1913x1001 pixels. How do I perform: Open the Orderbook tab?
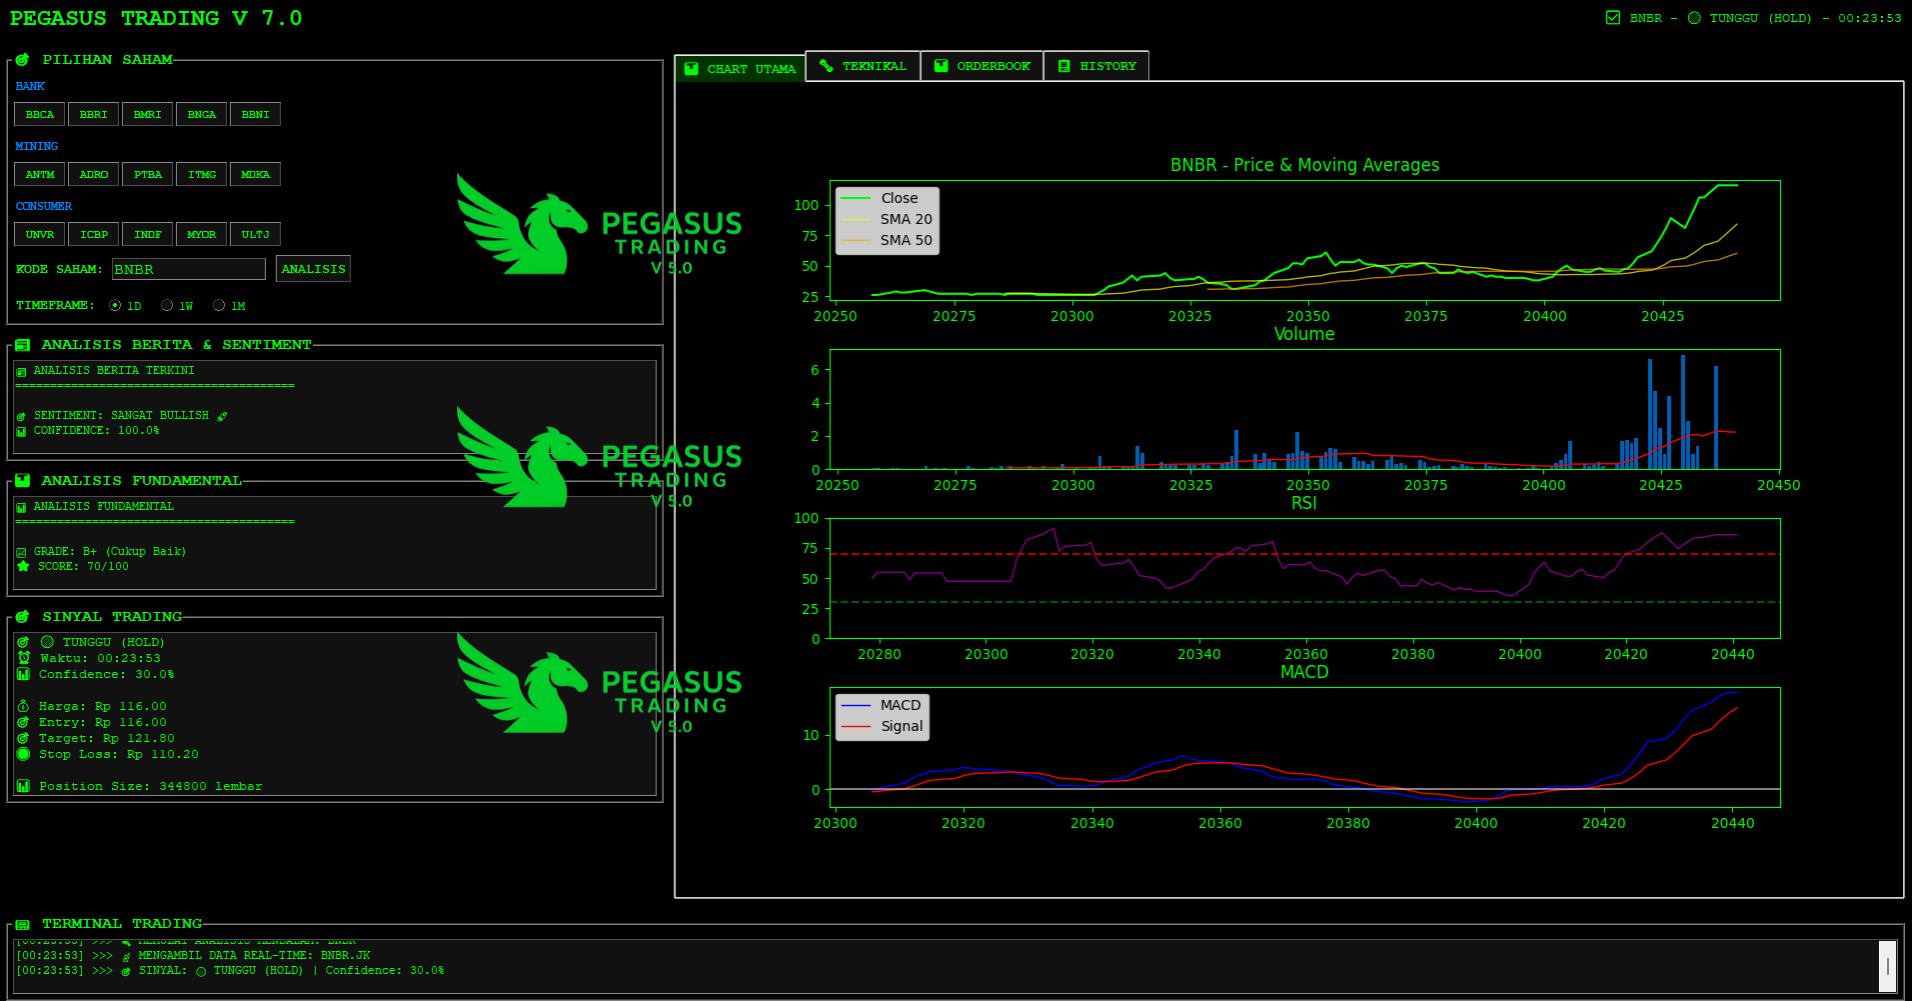click(981, 66)
